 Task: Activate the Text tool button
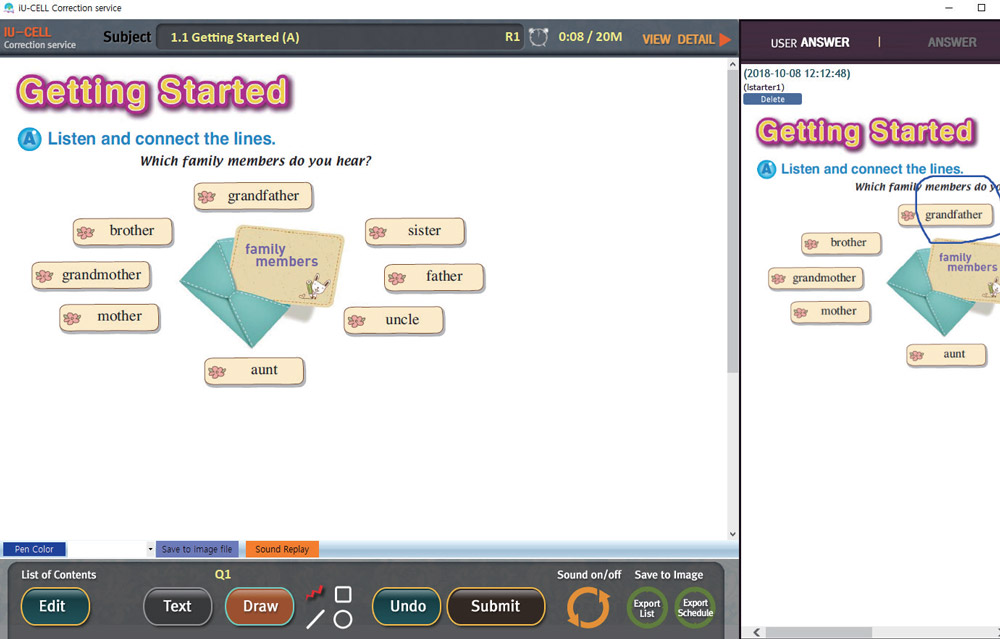178,606
